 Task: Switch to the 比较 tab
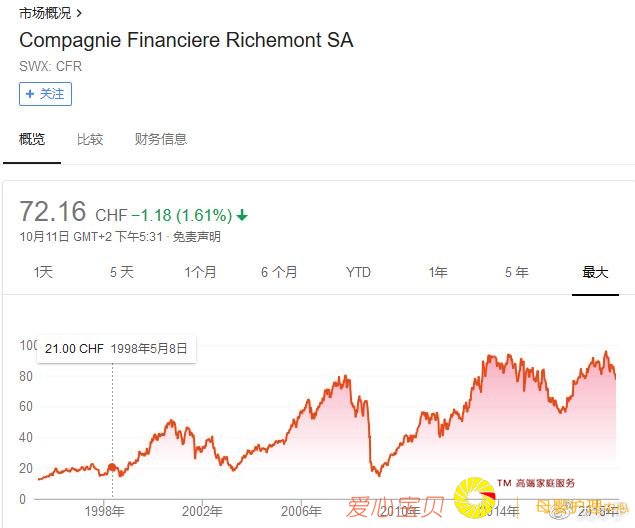90,139
